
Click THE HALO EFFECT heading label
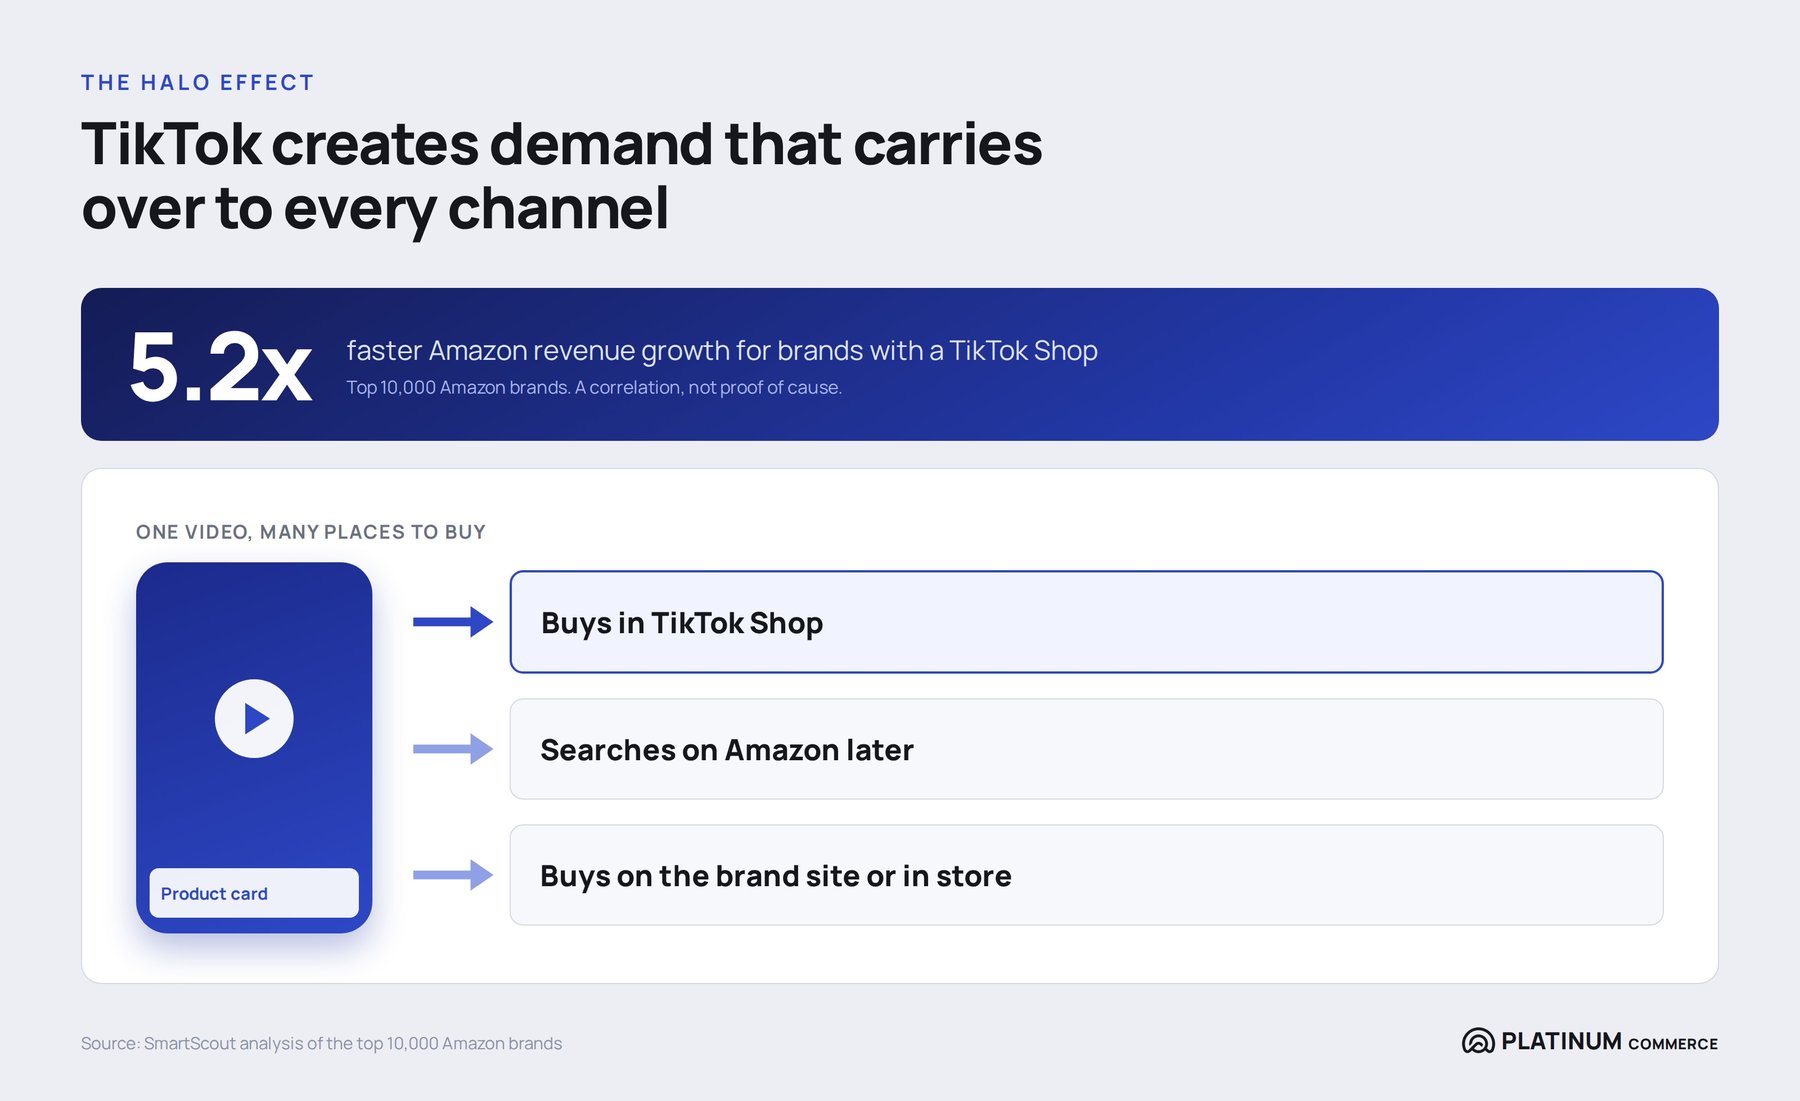coord(198,83)
